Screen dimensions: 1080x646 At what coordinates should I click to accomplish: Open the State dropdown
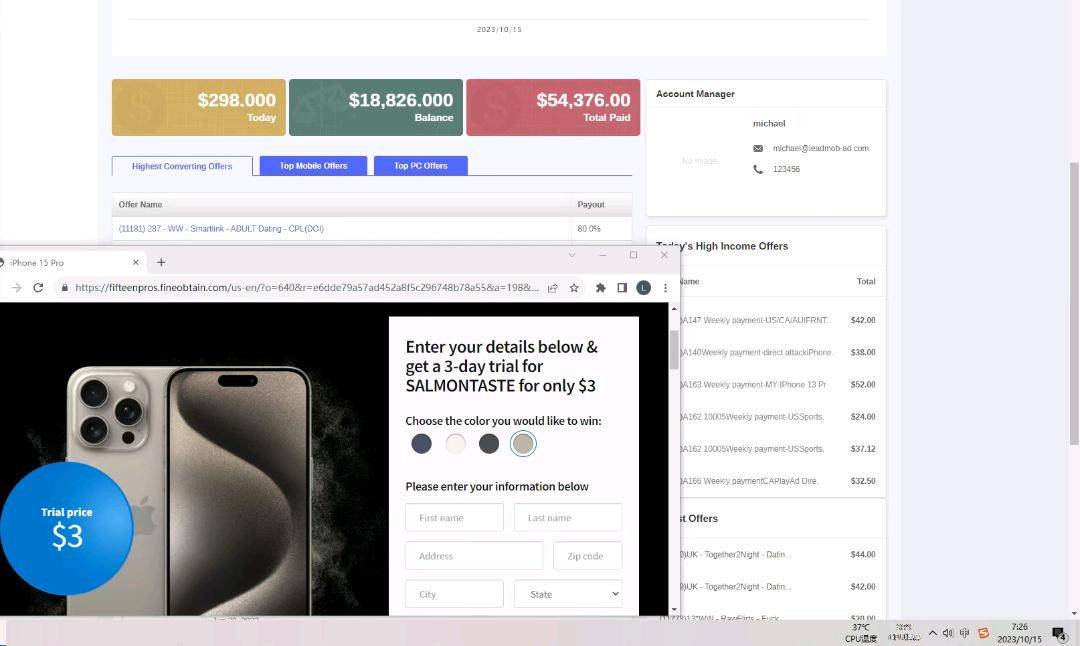pyautogui.click(x=568, y=594)
